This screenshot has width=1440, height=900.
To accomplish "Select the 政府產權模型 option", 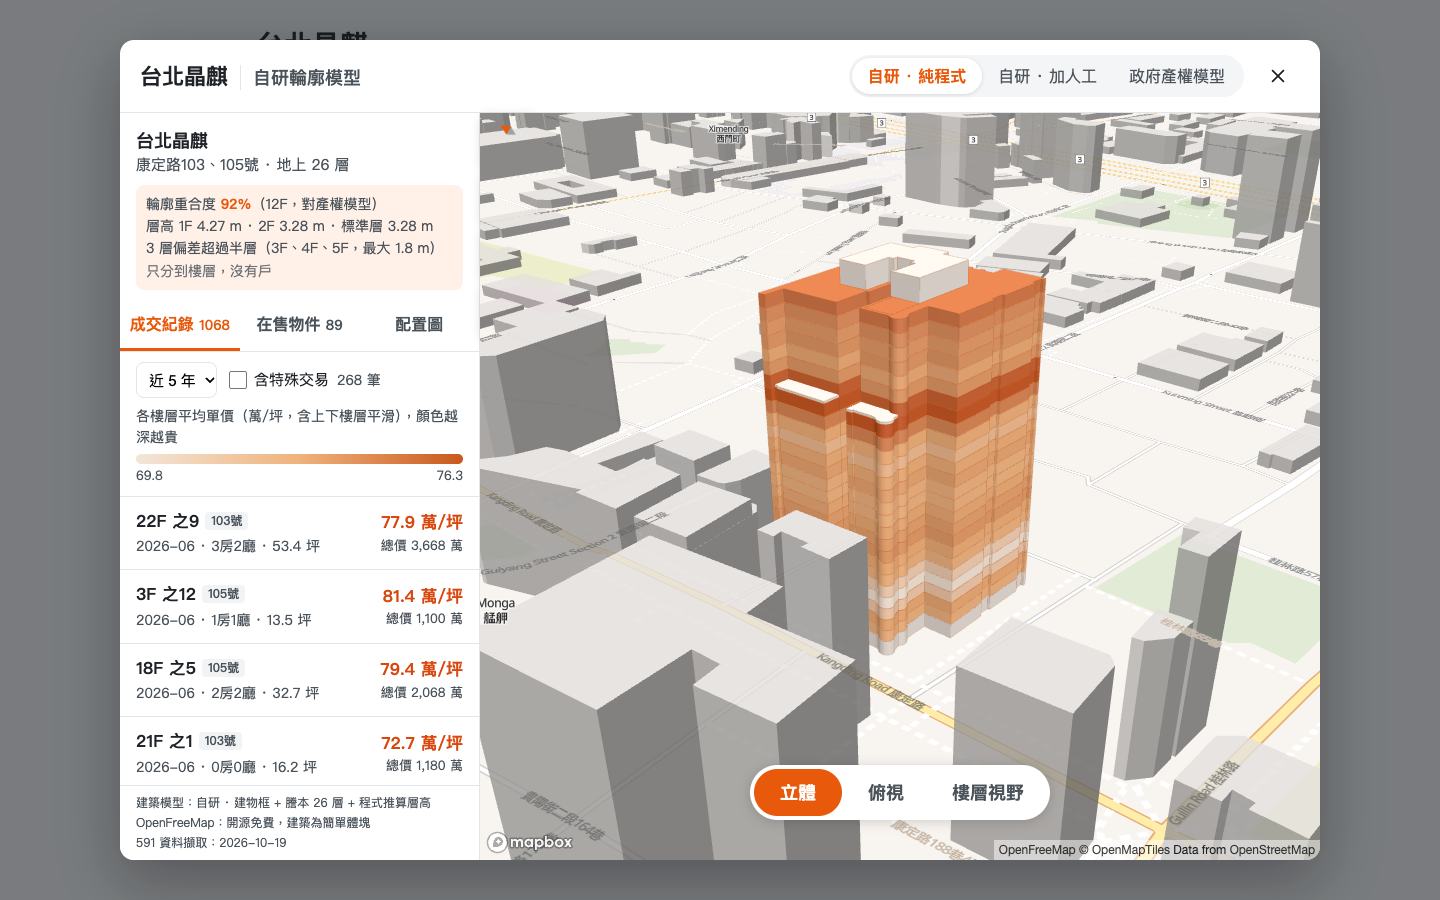I will [1177, 76].
